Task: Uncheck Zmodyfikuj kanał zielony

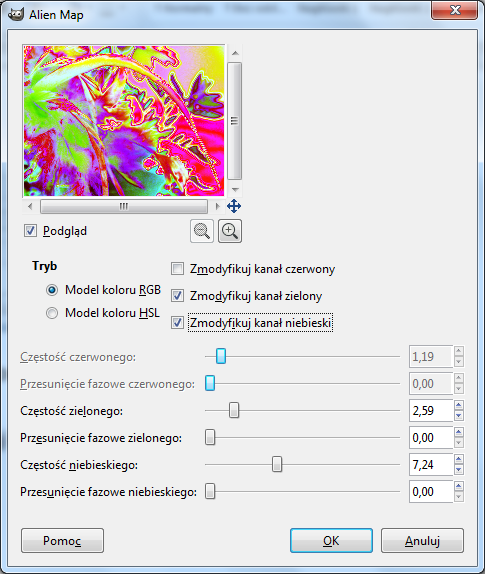Action: point(178,295)
